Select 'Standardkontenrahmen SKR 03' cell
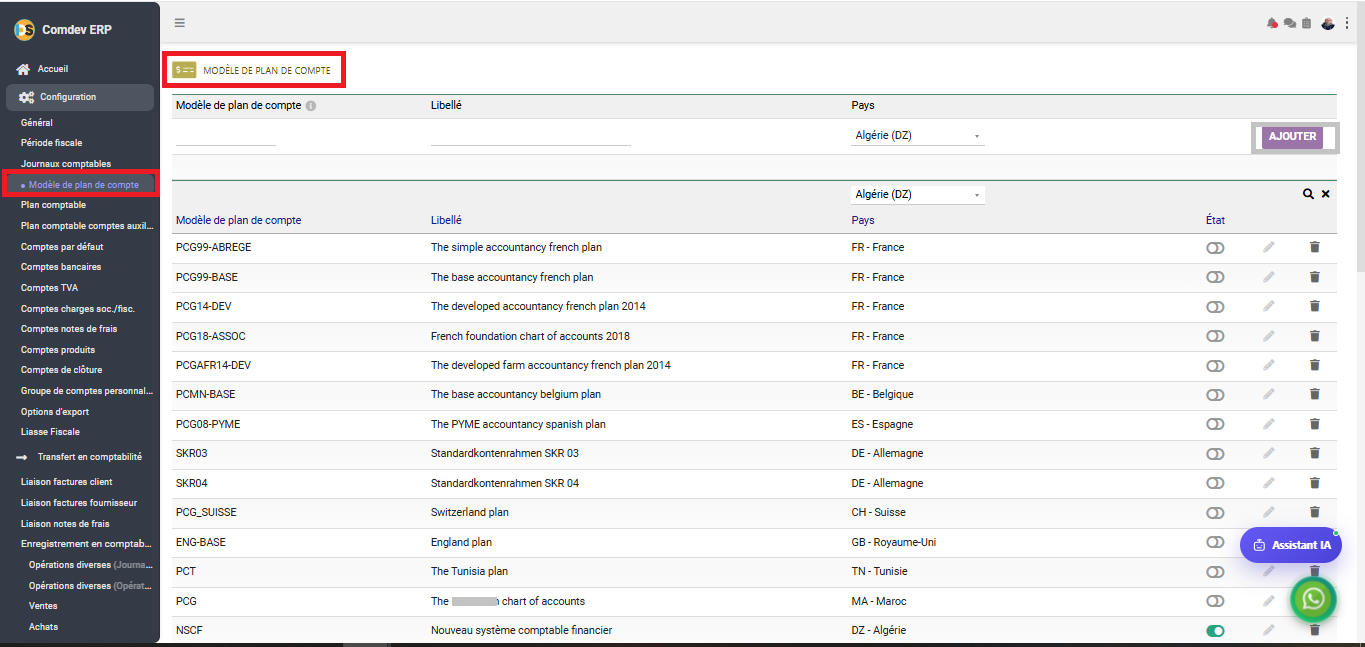The image size is (1365, 647). click(505, 453)
